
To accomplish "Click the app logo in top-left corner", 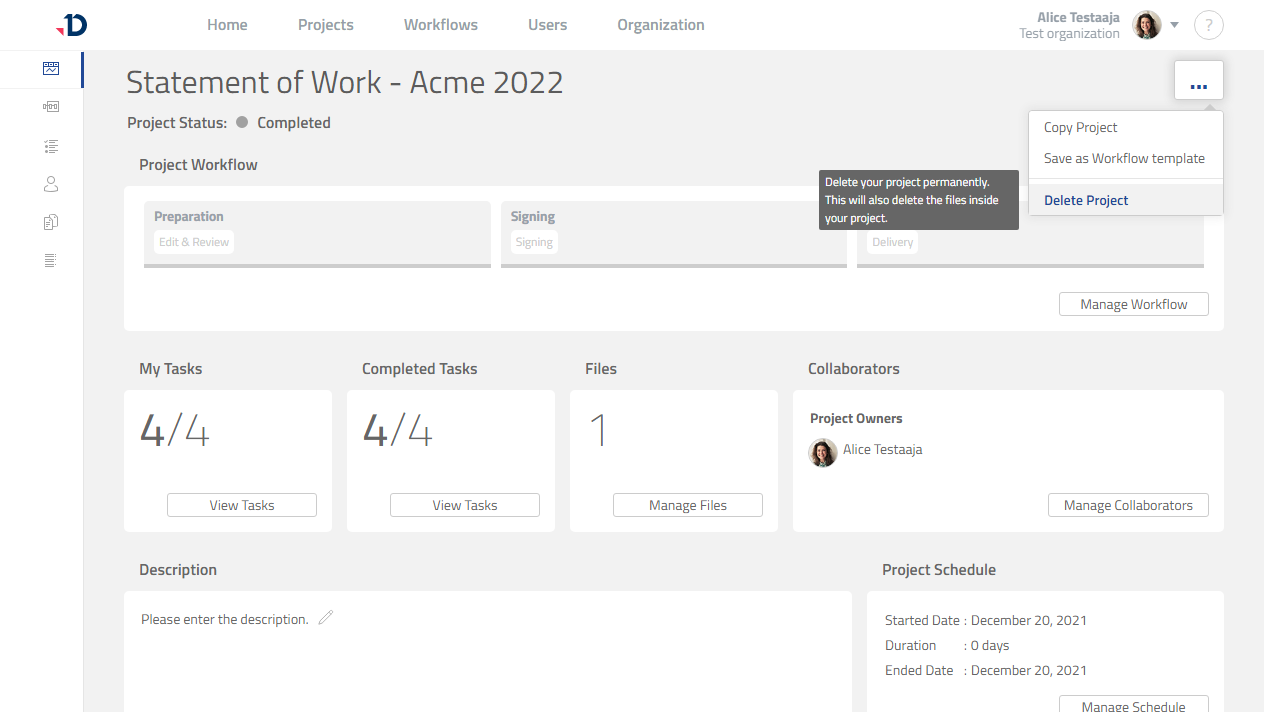I will (72, 25).
